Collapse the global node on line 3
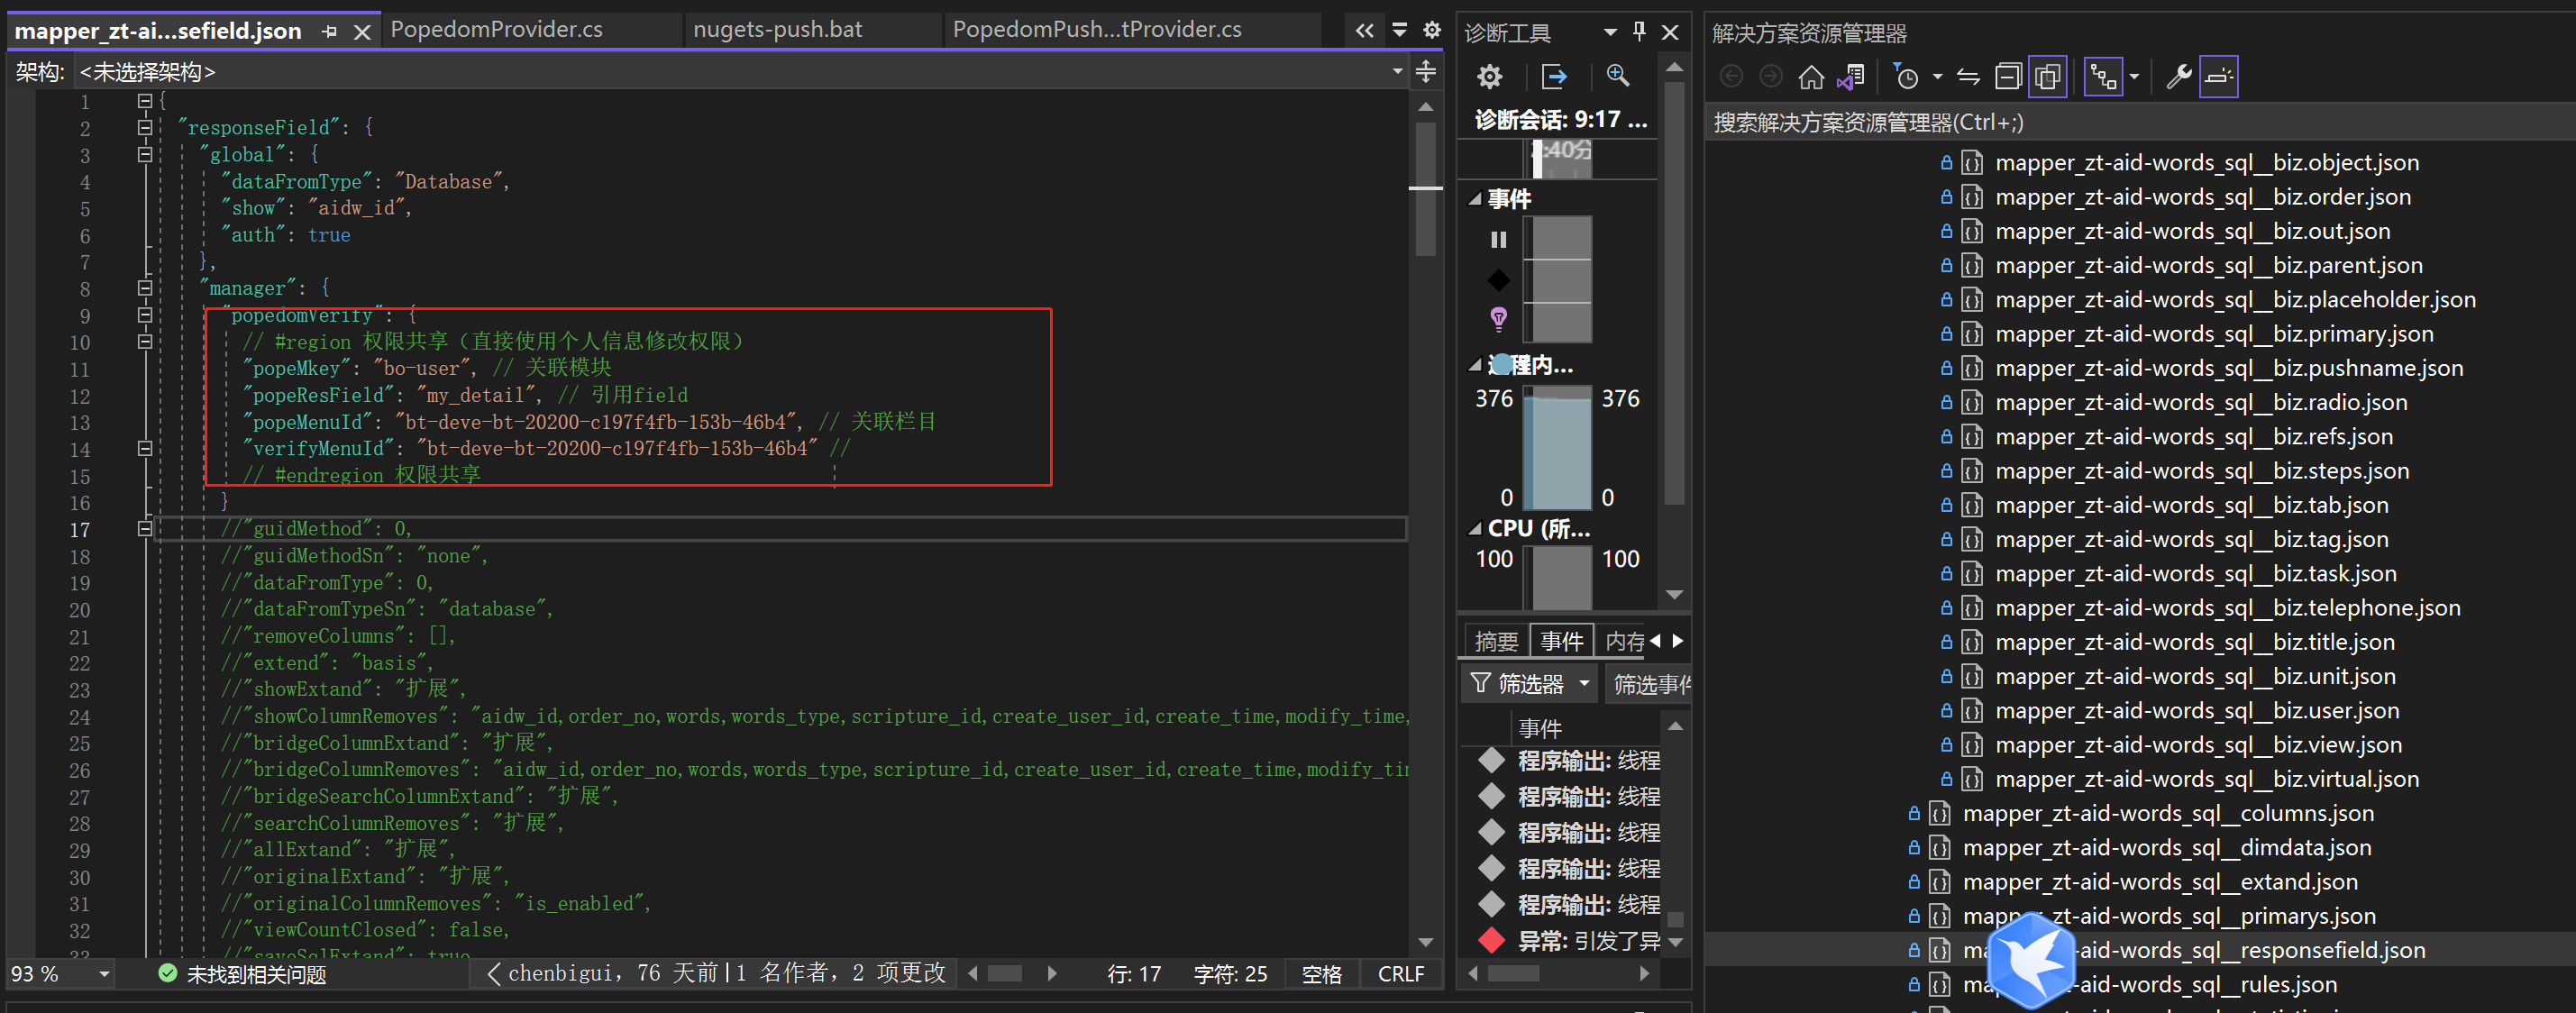This screenshot has width=2576, height=1013. (145, 155)
